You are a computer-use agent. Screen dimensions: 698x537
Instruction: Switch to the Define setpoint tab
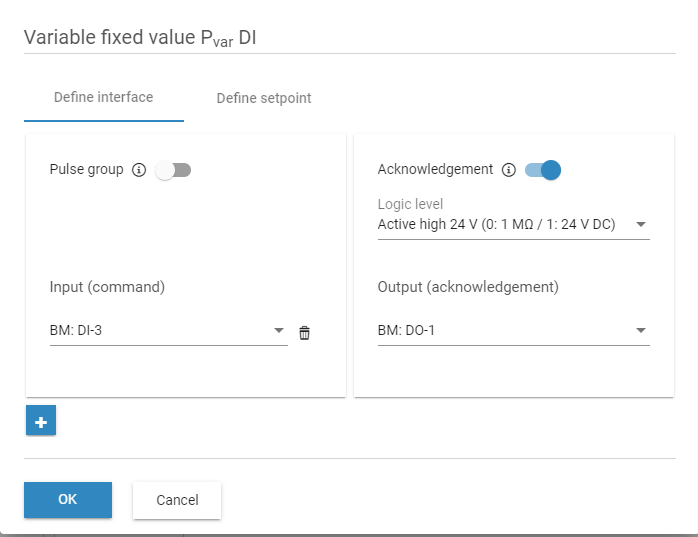pos(264,98)
